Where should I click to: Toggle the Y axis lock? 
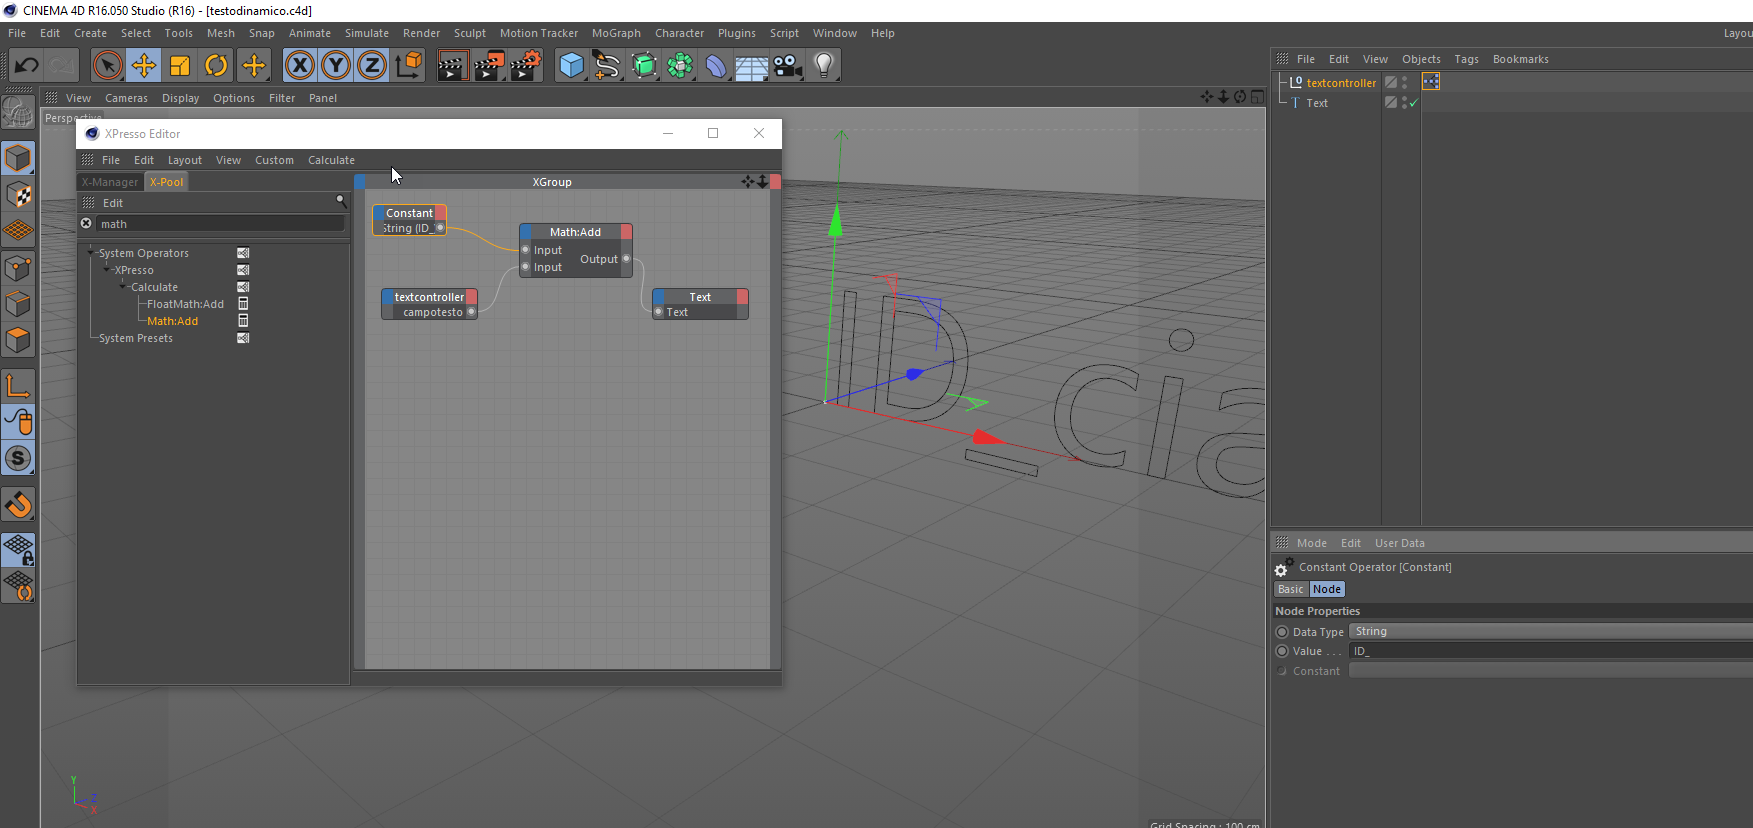point(336,66)
